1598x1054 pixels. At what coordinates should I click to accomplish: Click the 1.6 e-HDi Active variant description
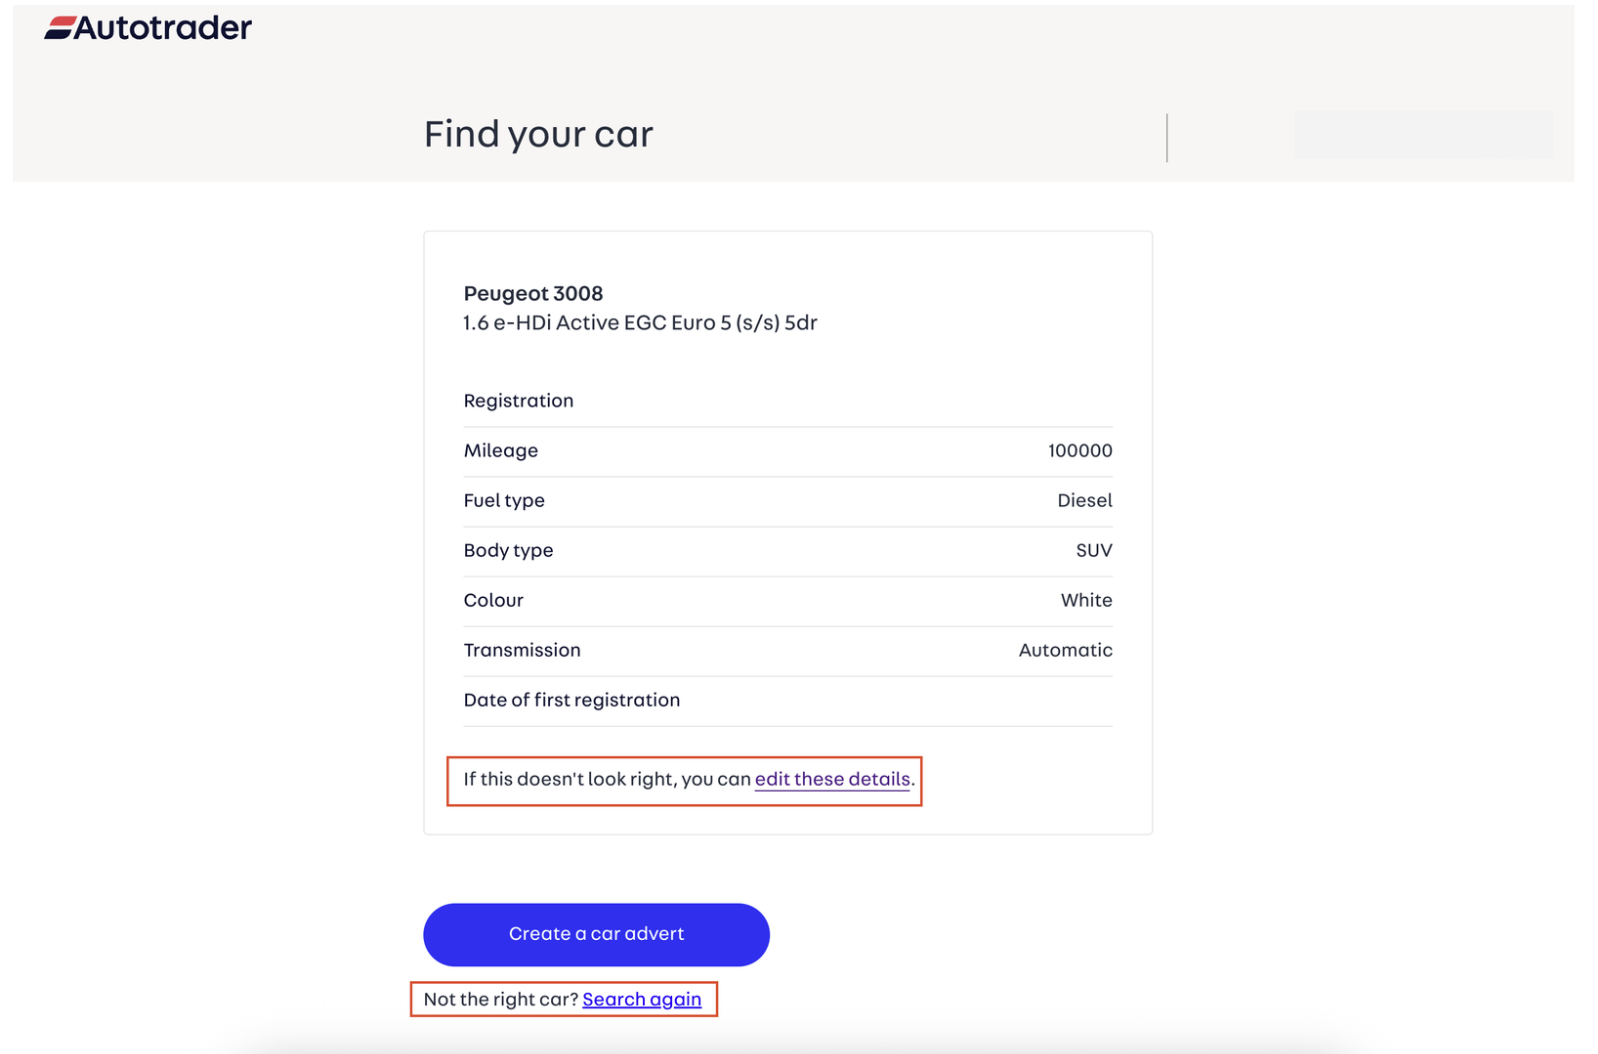click(640, 323)
